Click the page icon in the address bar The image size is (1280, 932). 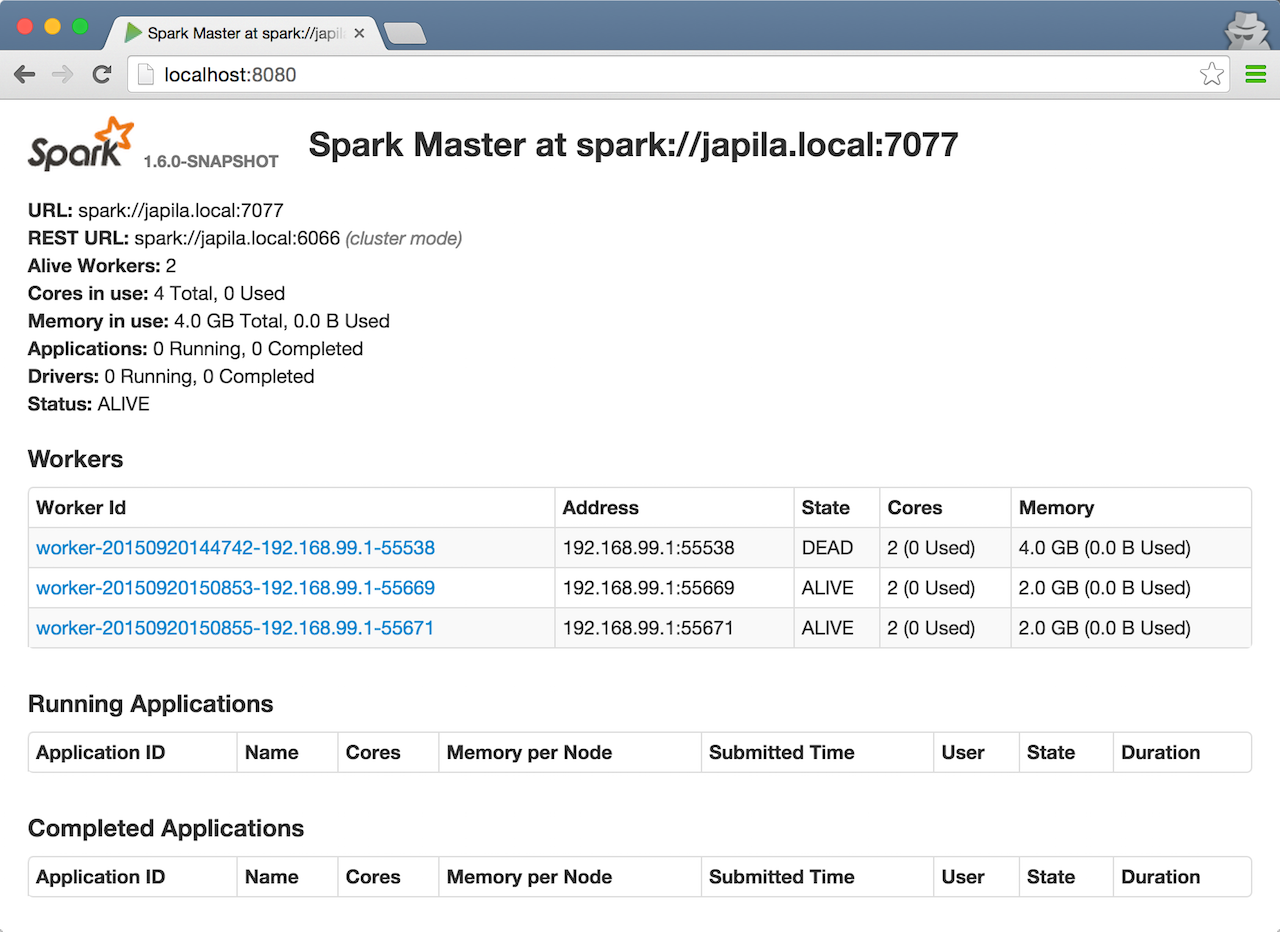[x=146, y=75]
